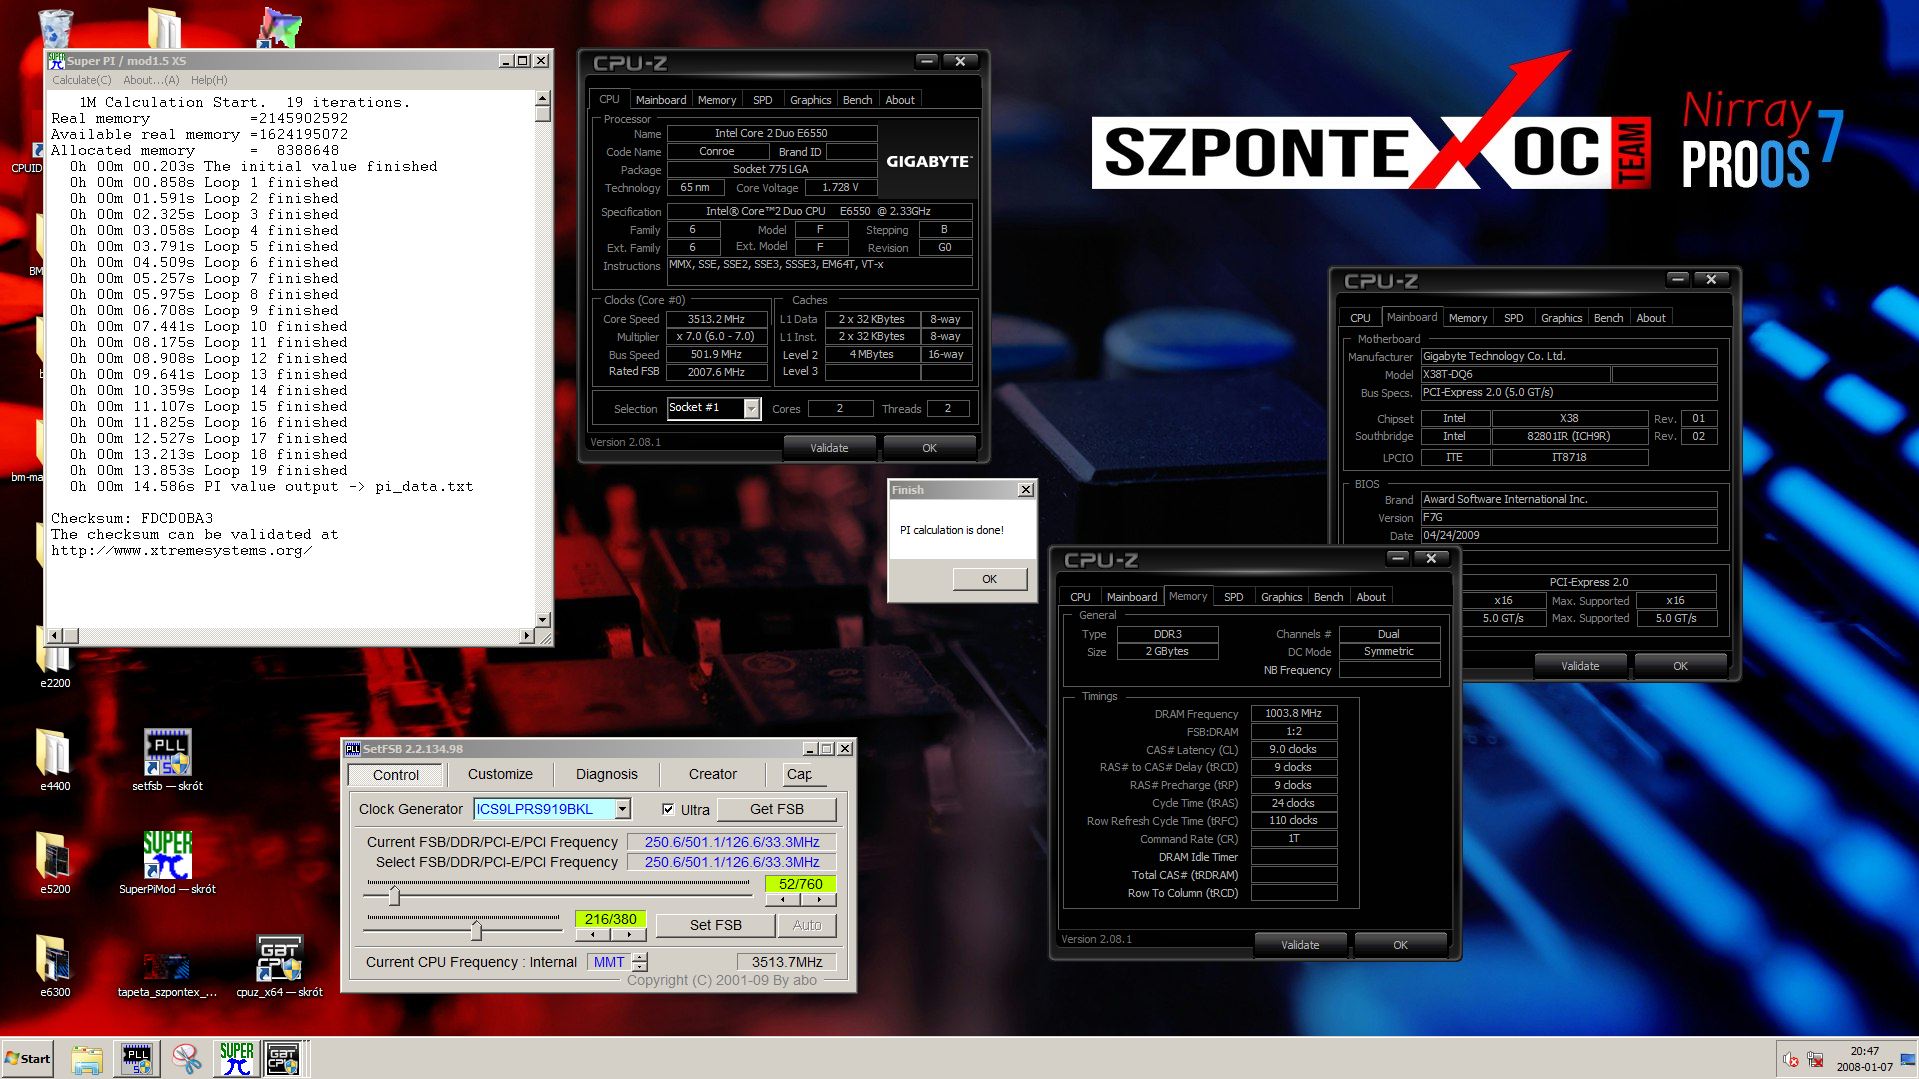Switch to Memory tab in top CPU-Z
The image size is (1919, 1079).
[717, 100]
